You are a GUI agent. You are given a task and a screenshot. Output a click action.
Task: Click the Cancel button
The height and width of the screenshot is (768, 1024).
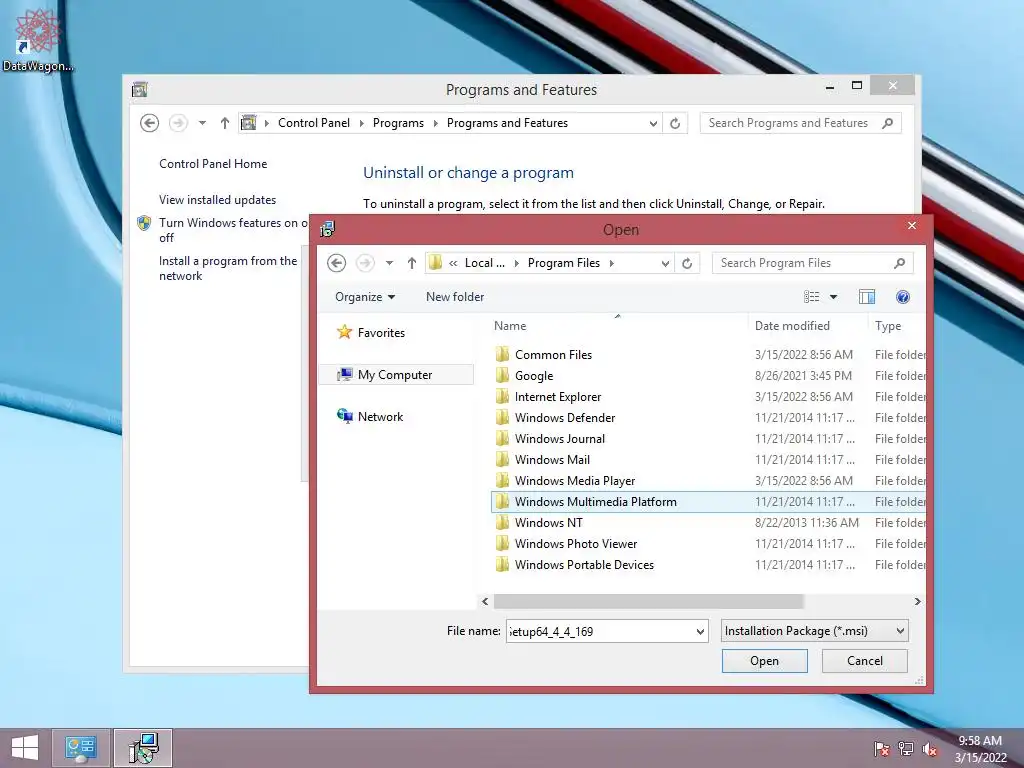(865, 661)
